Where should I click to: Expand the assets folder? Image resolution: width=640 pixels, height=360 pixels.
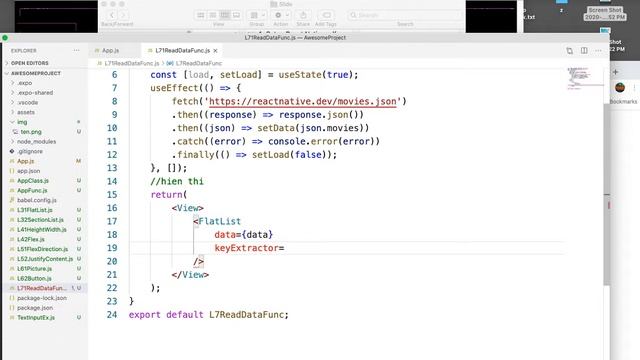tap(26, 112)
